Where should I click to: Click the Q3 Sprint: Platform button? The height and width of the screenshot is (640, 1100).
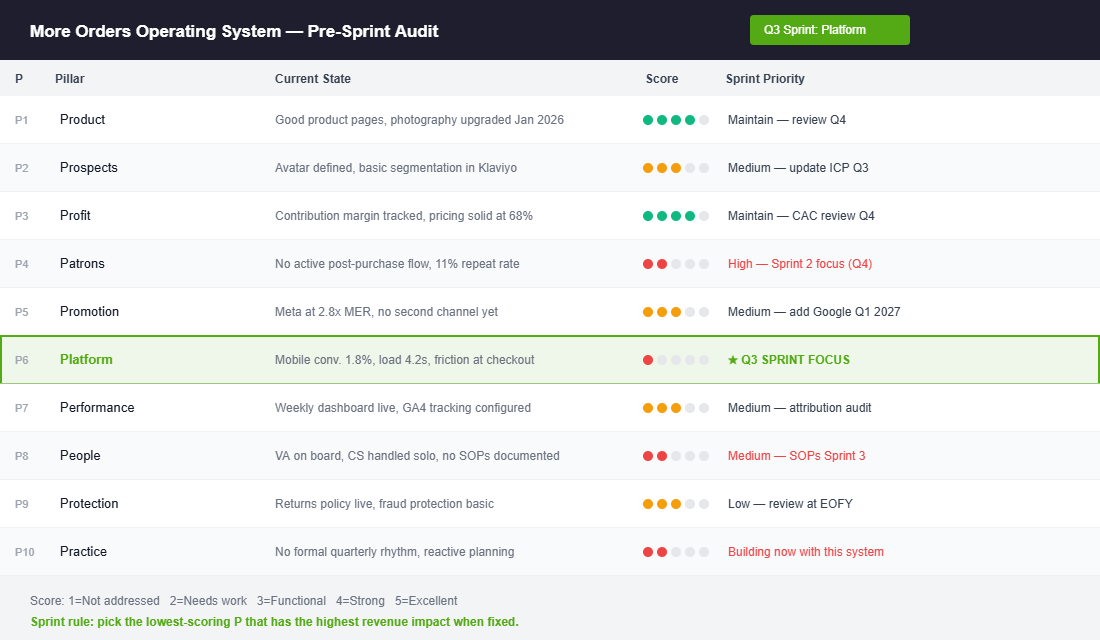tap(829, 30)
